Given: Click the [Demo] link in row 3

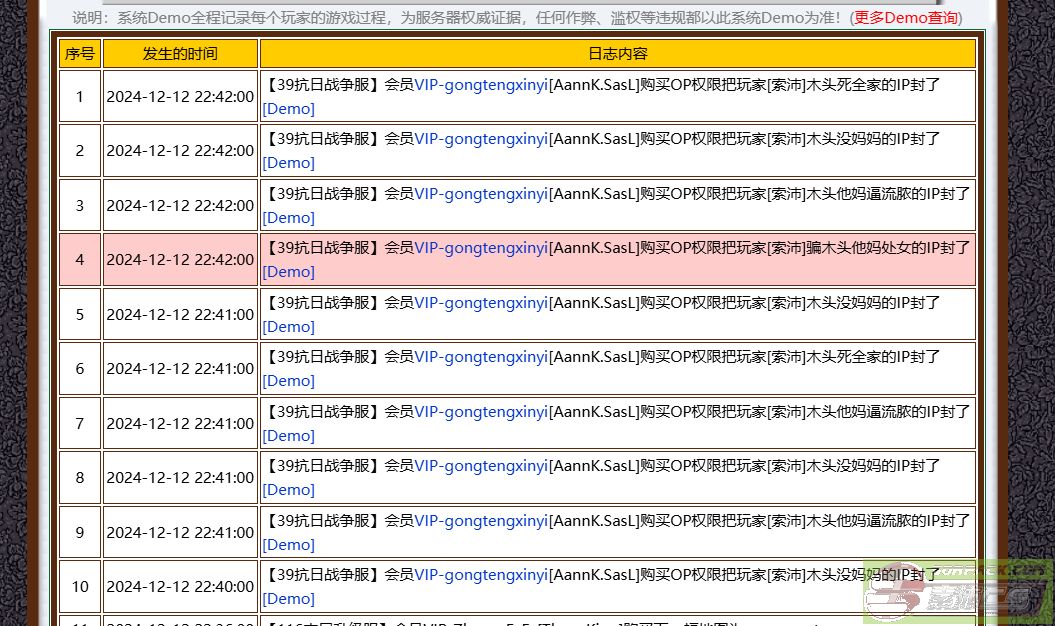Looking at the screenshot, I should pos(288,217).
